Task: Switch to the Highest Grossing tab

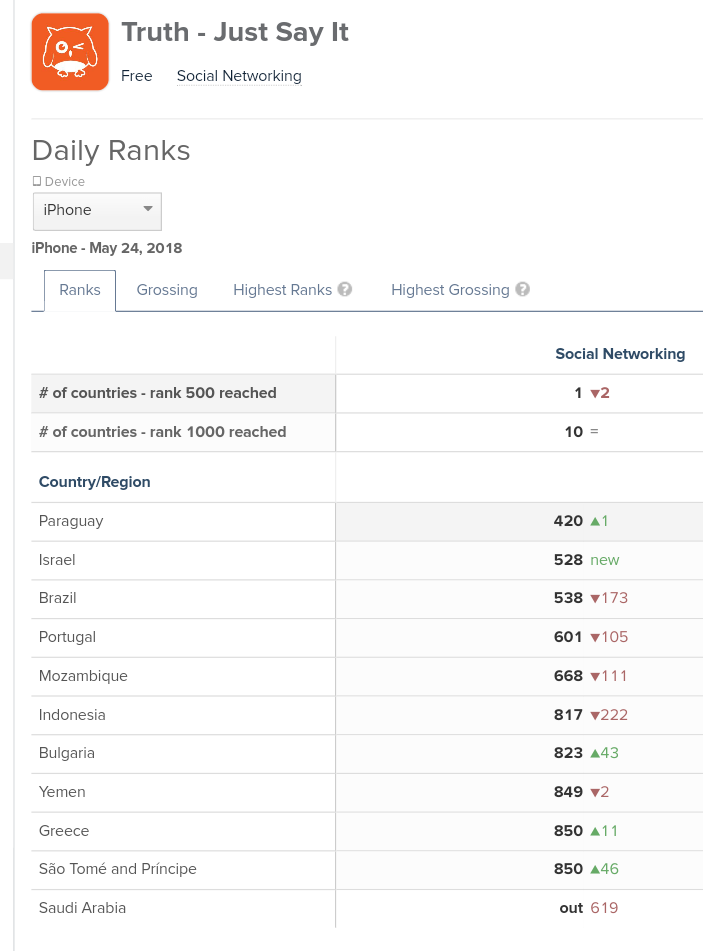Action: pyautogui.click(x=448, y=289)
